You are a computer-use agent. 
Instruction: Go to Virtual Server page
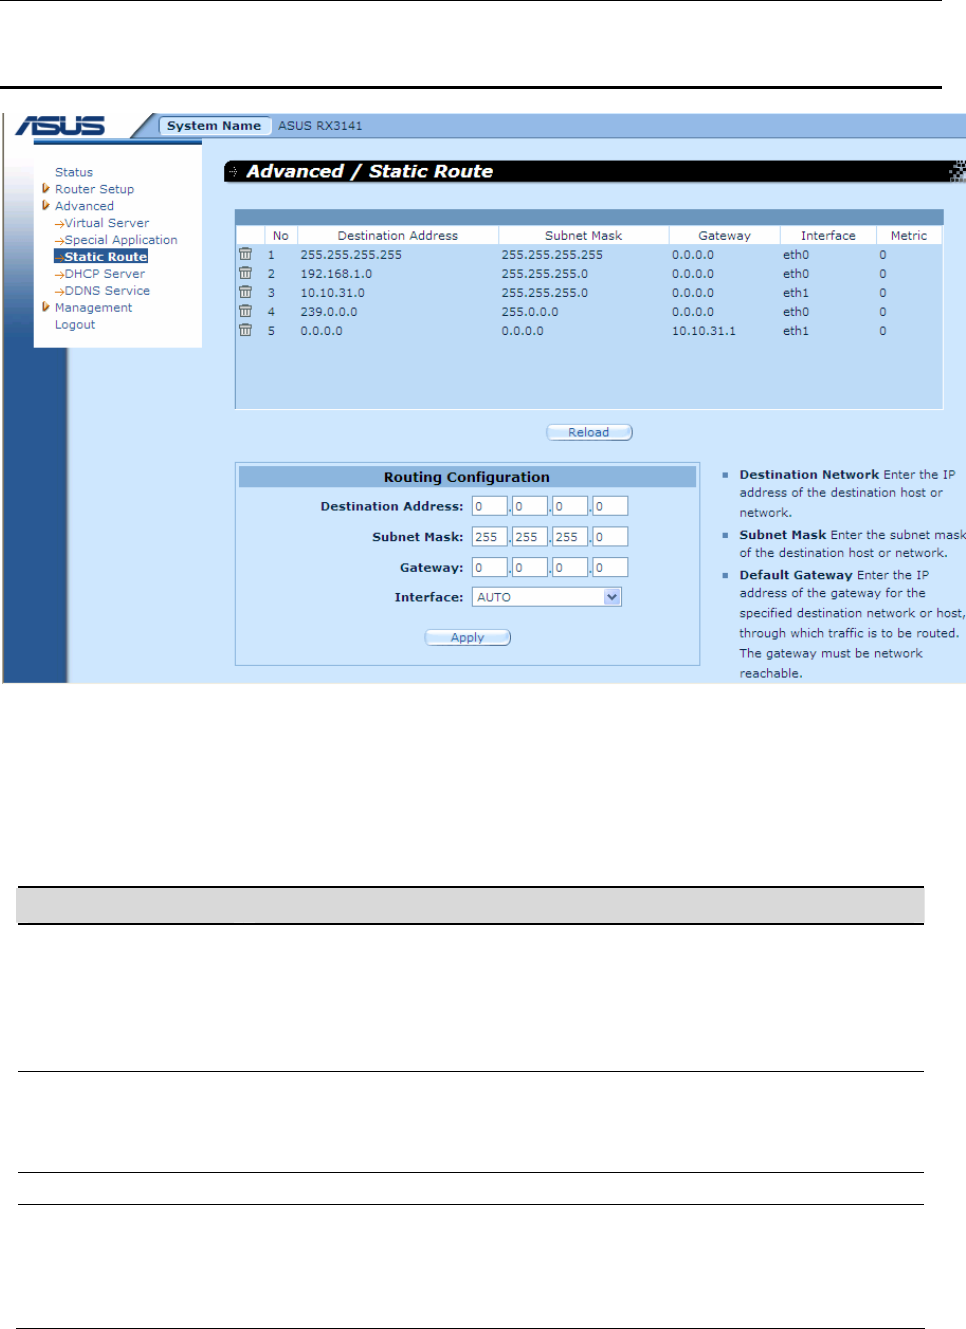click(107, 223)
